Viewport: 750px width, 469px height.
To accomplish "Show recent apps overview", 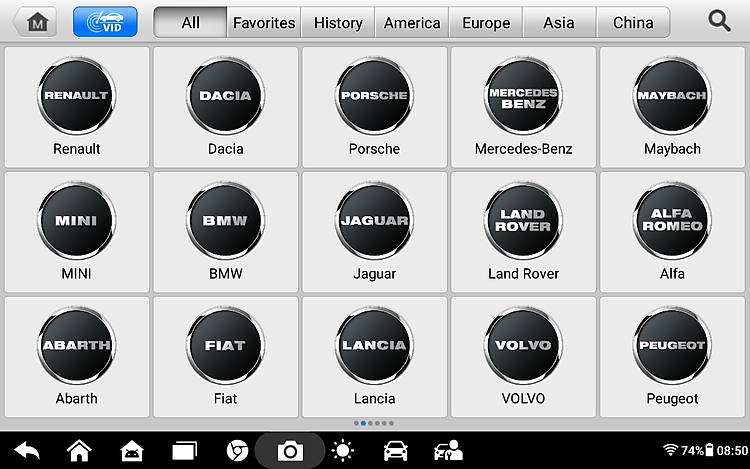I will click(x=185, y=451).
